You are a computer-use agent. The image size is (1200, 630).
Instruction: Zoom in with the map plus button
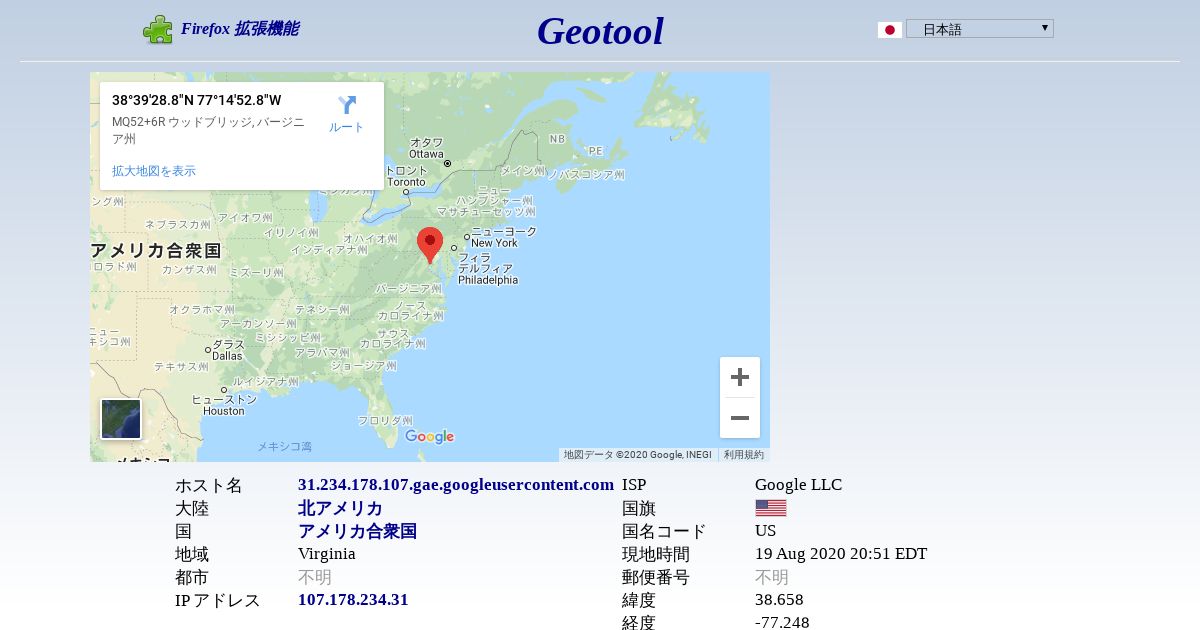(740, 377)
